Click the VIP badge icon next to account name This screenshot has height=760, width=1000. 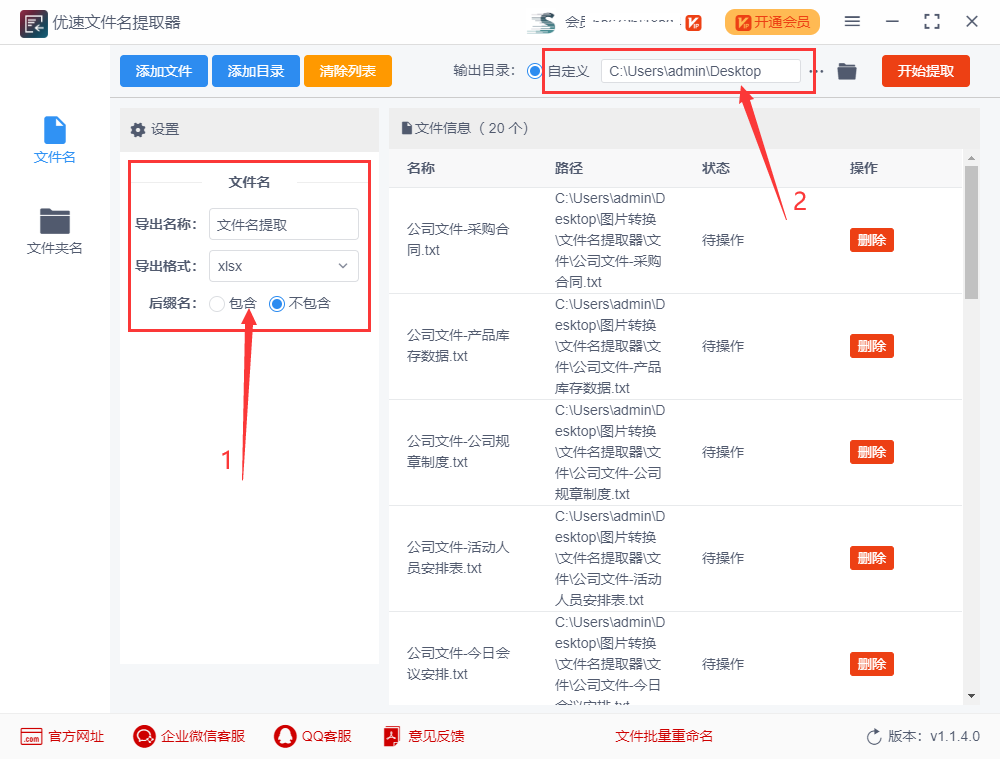tap(693, 21)
